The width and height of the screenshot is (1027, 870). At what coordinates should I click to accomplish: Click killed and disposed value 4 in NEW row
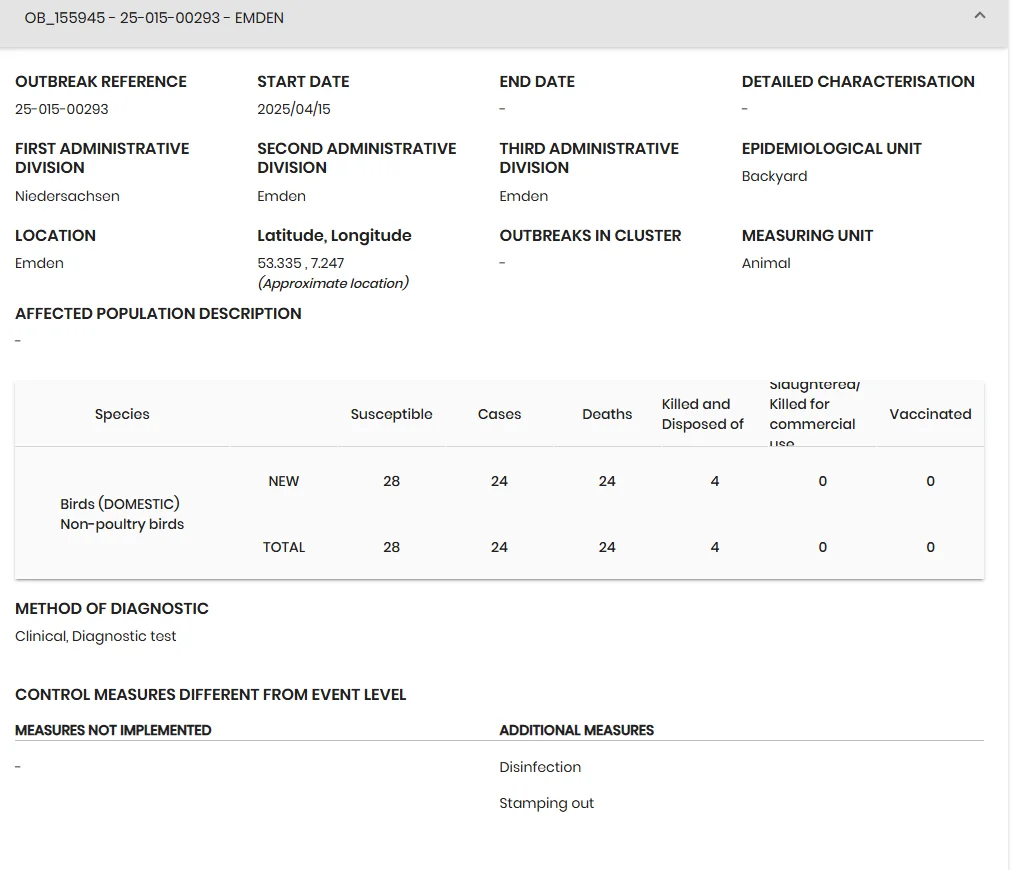pyautogui.click(x=715, y=481)
